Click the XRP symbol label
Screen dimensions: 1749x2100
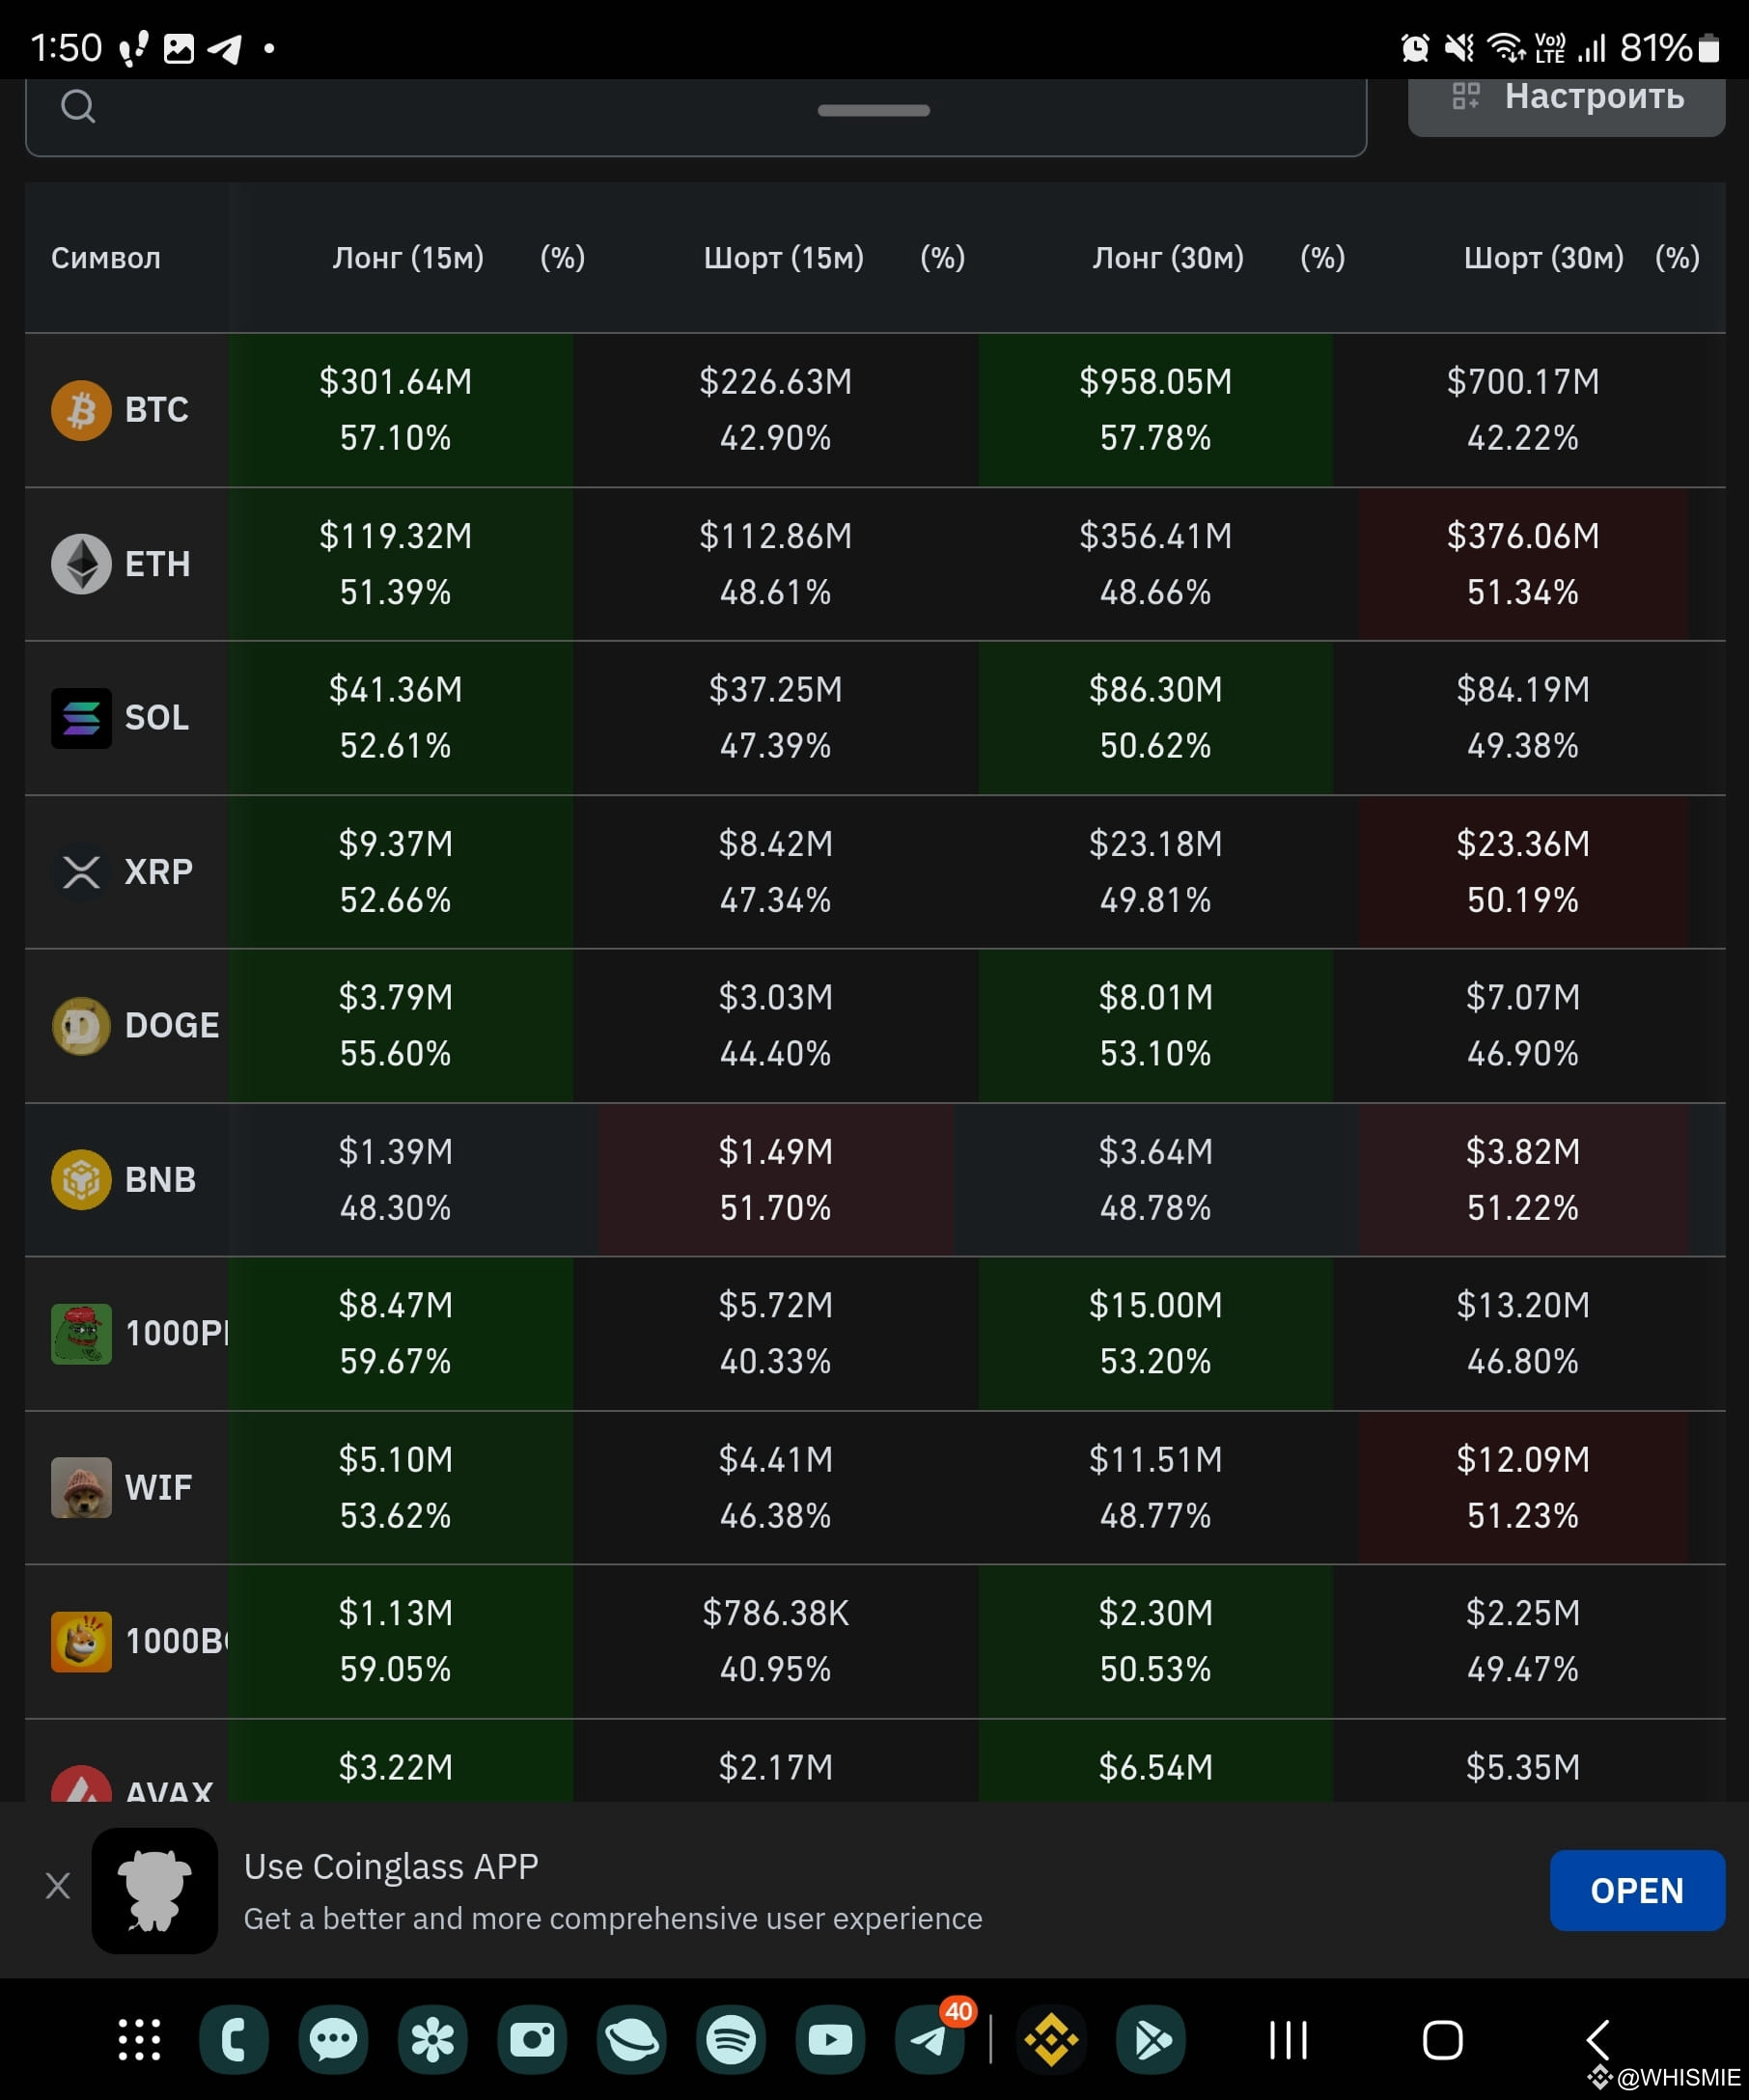159,872
